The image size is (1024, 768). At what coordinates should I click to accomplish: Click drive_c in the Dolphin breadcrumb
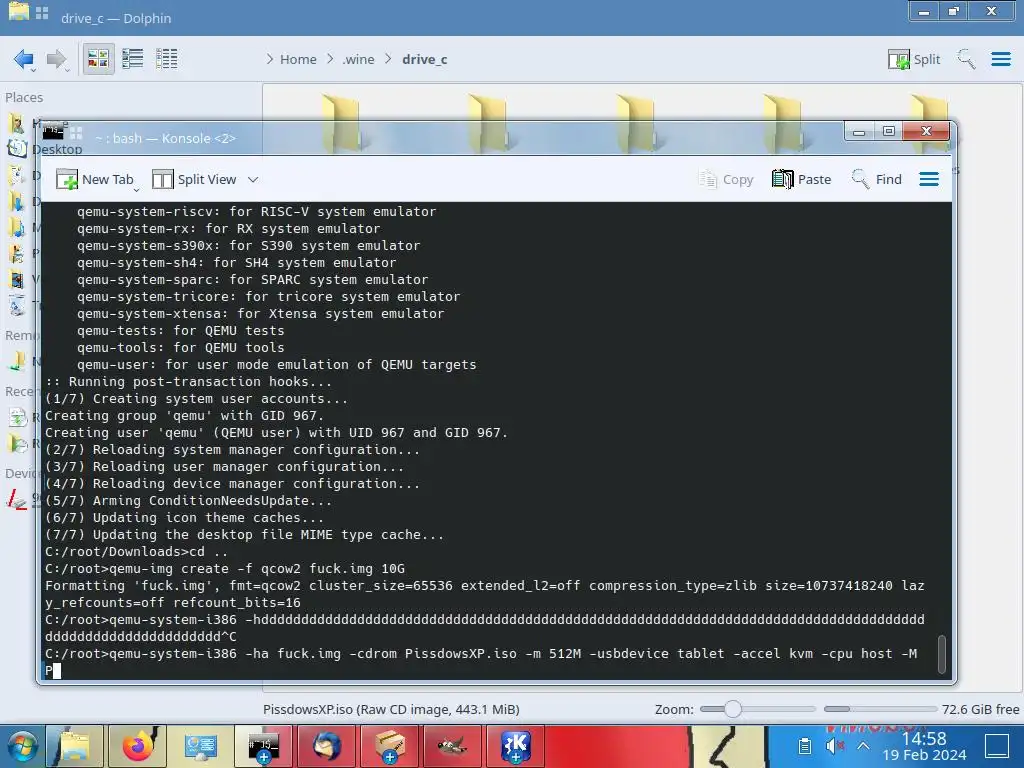(x=424, y=59)
